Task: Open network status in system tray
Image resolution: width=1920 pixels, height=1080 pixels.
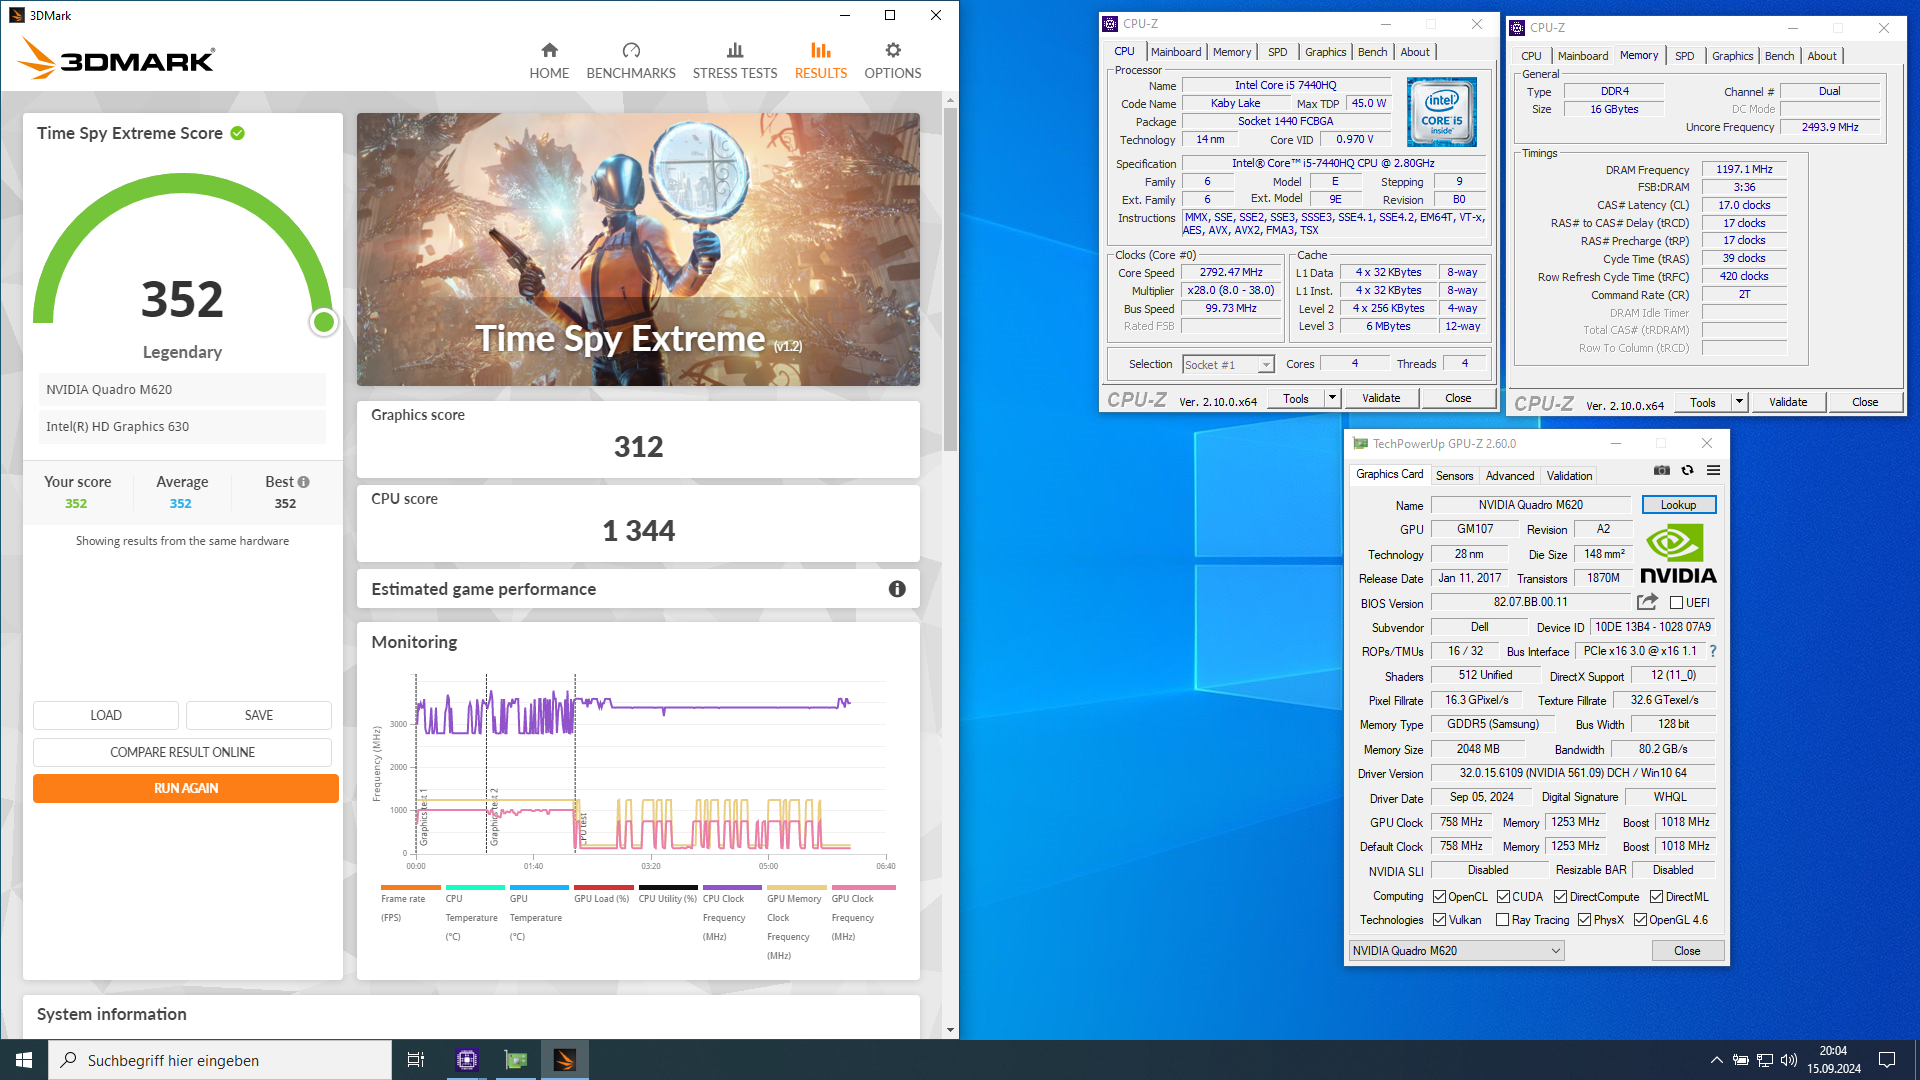Action: point(1765,1060)
